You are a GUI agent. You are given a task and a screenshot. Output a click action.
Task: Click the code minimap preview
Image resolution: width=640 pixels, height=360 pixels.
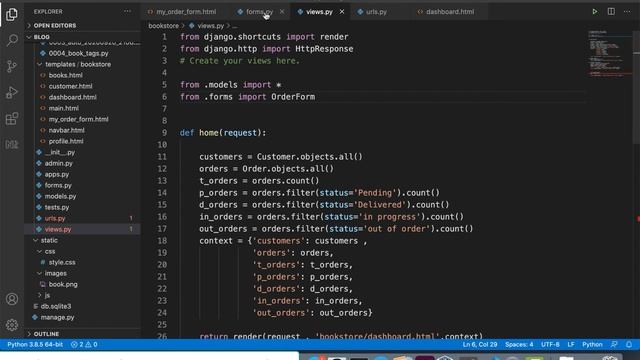tap(609, 53)
